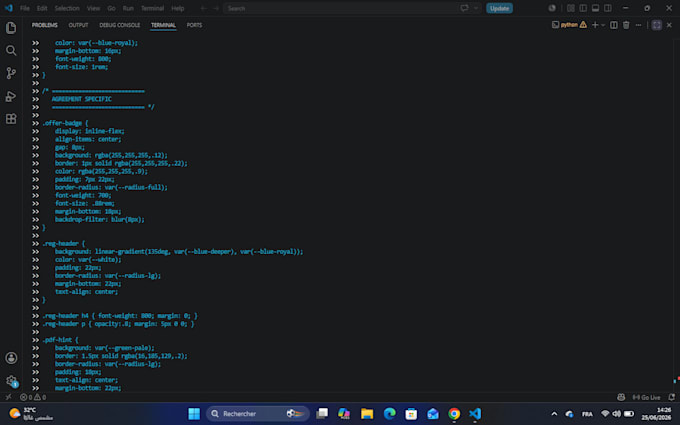Go forward with the right navigation arrow

[216, 8]
